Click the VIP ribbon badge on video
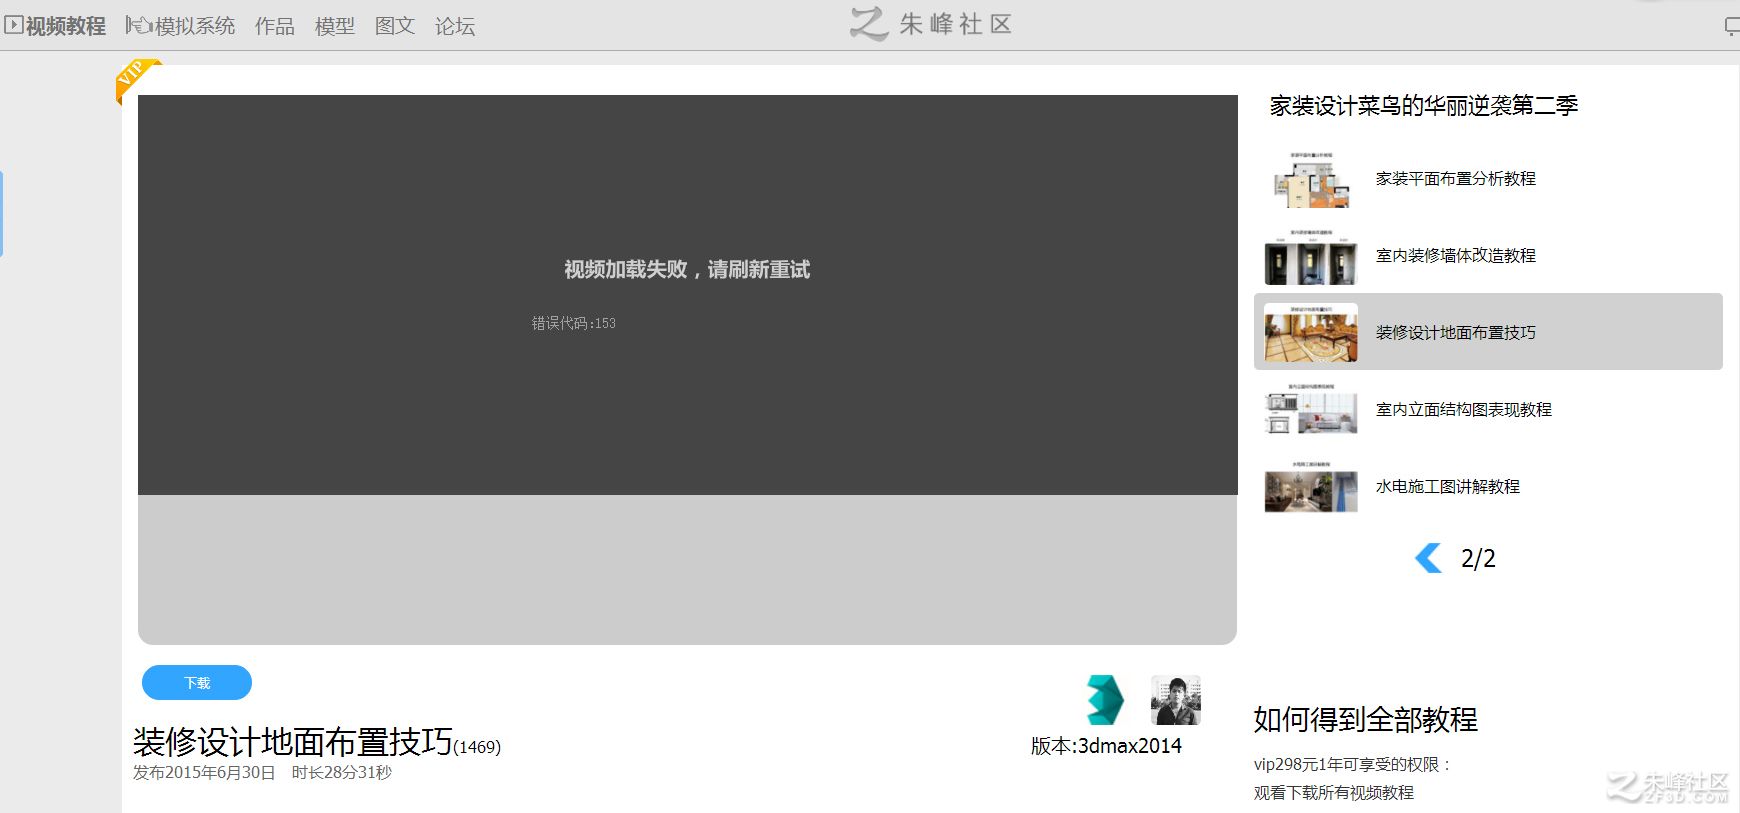The width and height of the screenshot is (1740, 813). [x=136, y=79]
